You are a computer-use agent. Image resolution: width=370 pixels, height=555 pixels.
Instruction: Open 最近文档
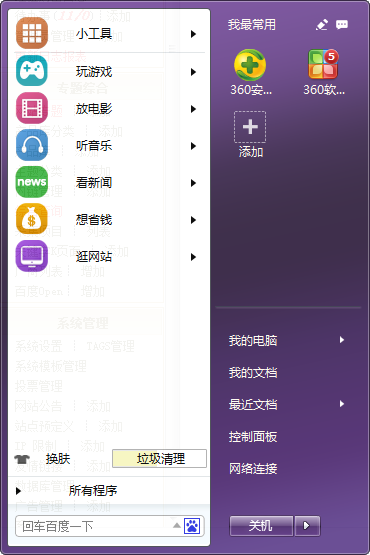253,405
